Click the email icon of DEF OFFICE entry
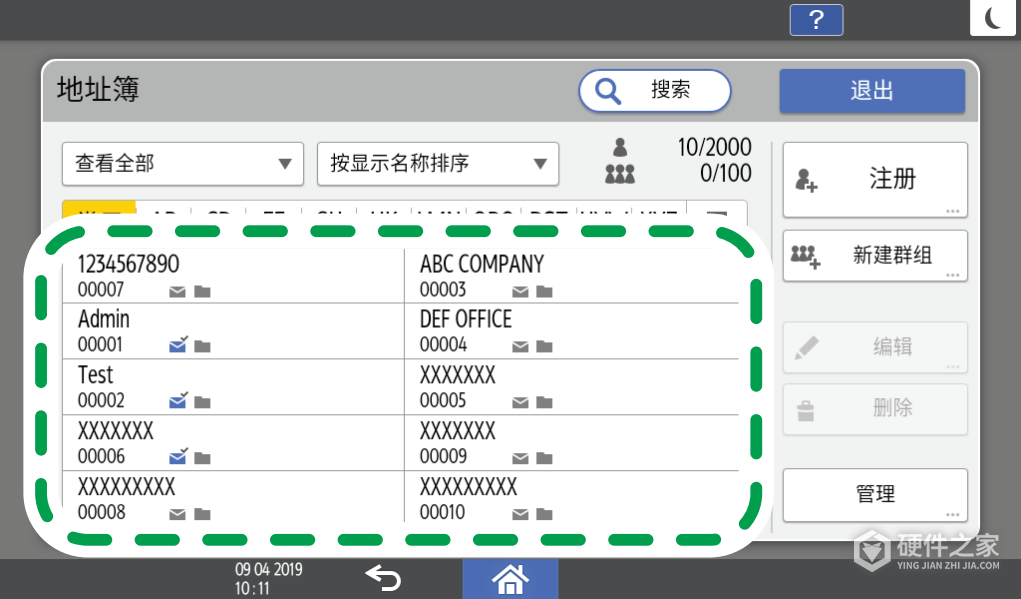The image size is (1021, 599). (520, 346)
